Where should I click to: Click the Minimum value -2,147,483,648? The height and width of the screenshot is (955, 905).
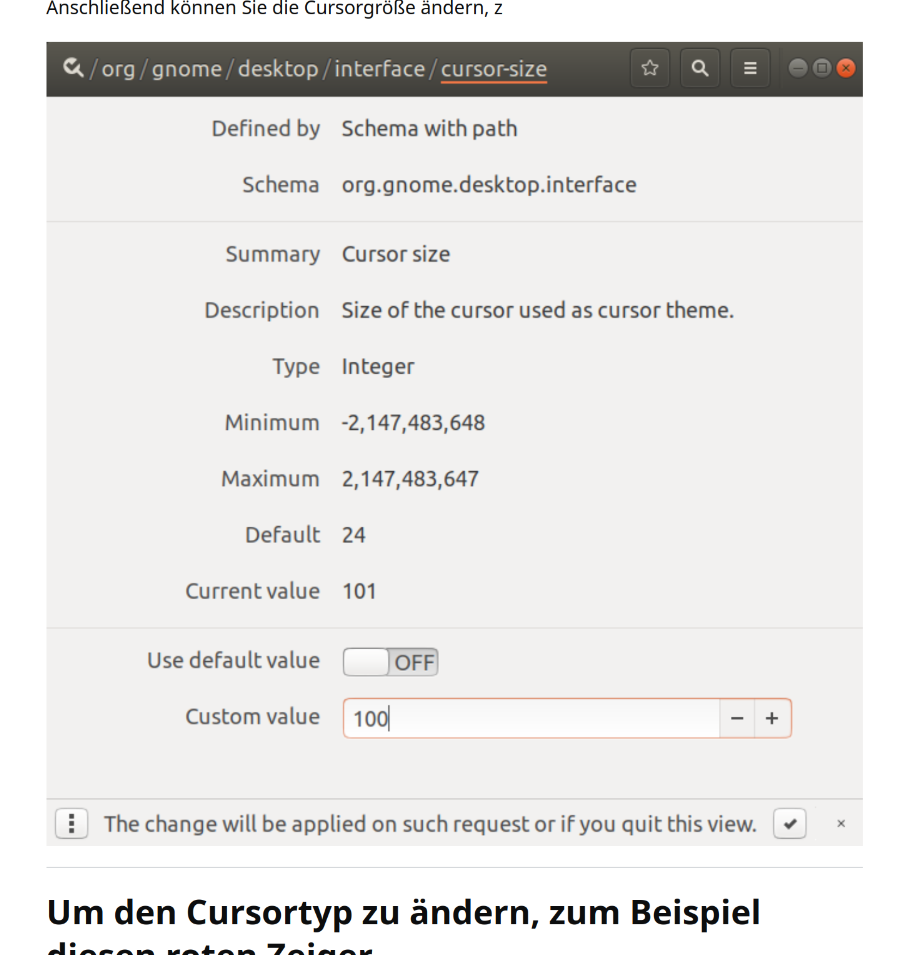coord(414,423)
